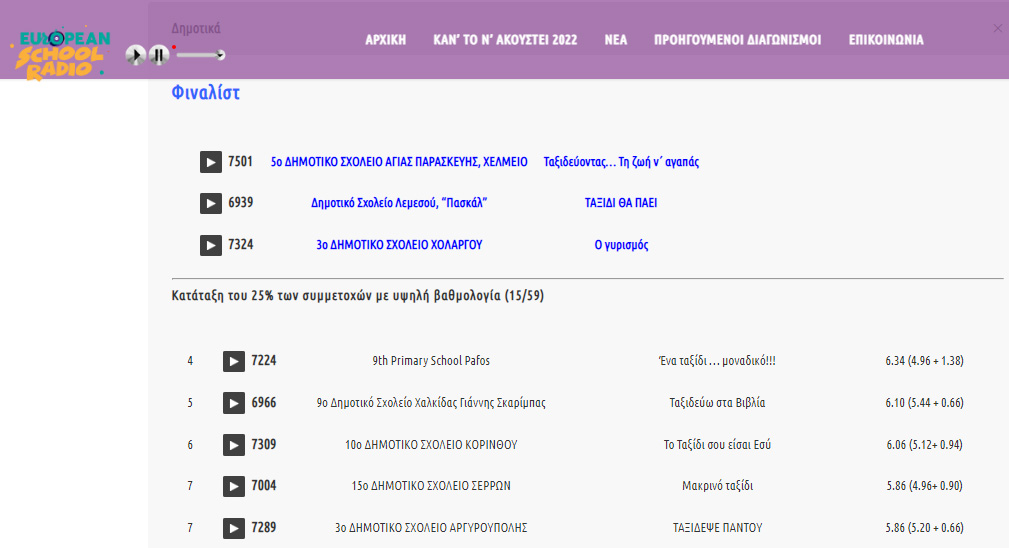
Task: Open the ΝΕΑ menu page
Action: click(x=616, y=41)
